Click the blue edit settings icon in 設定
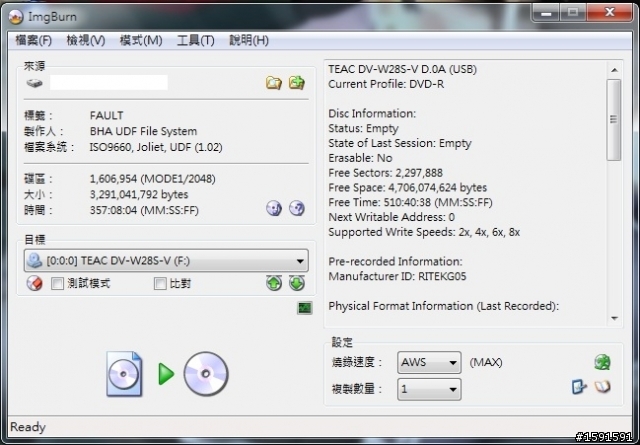Screen dimensions: 640x445 [x=579, y=387]
